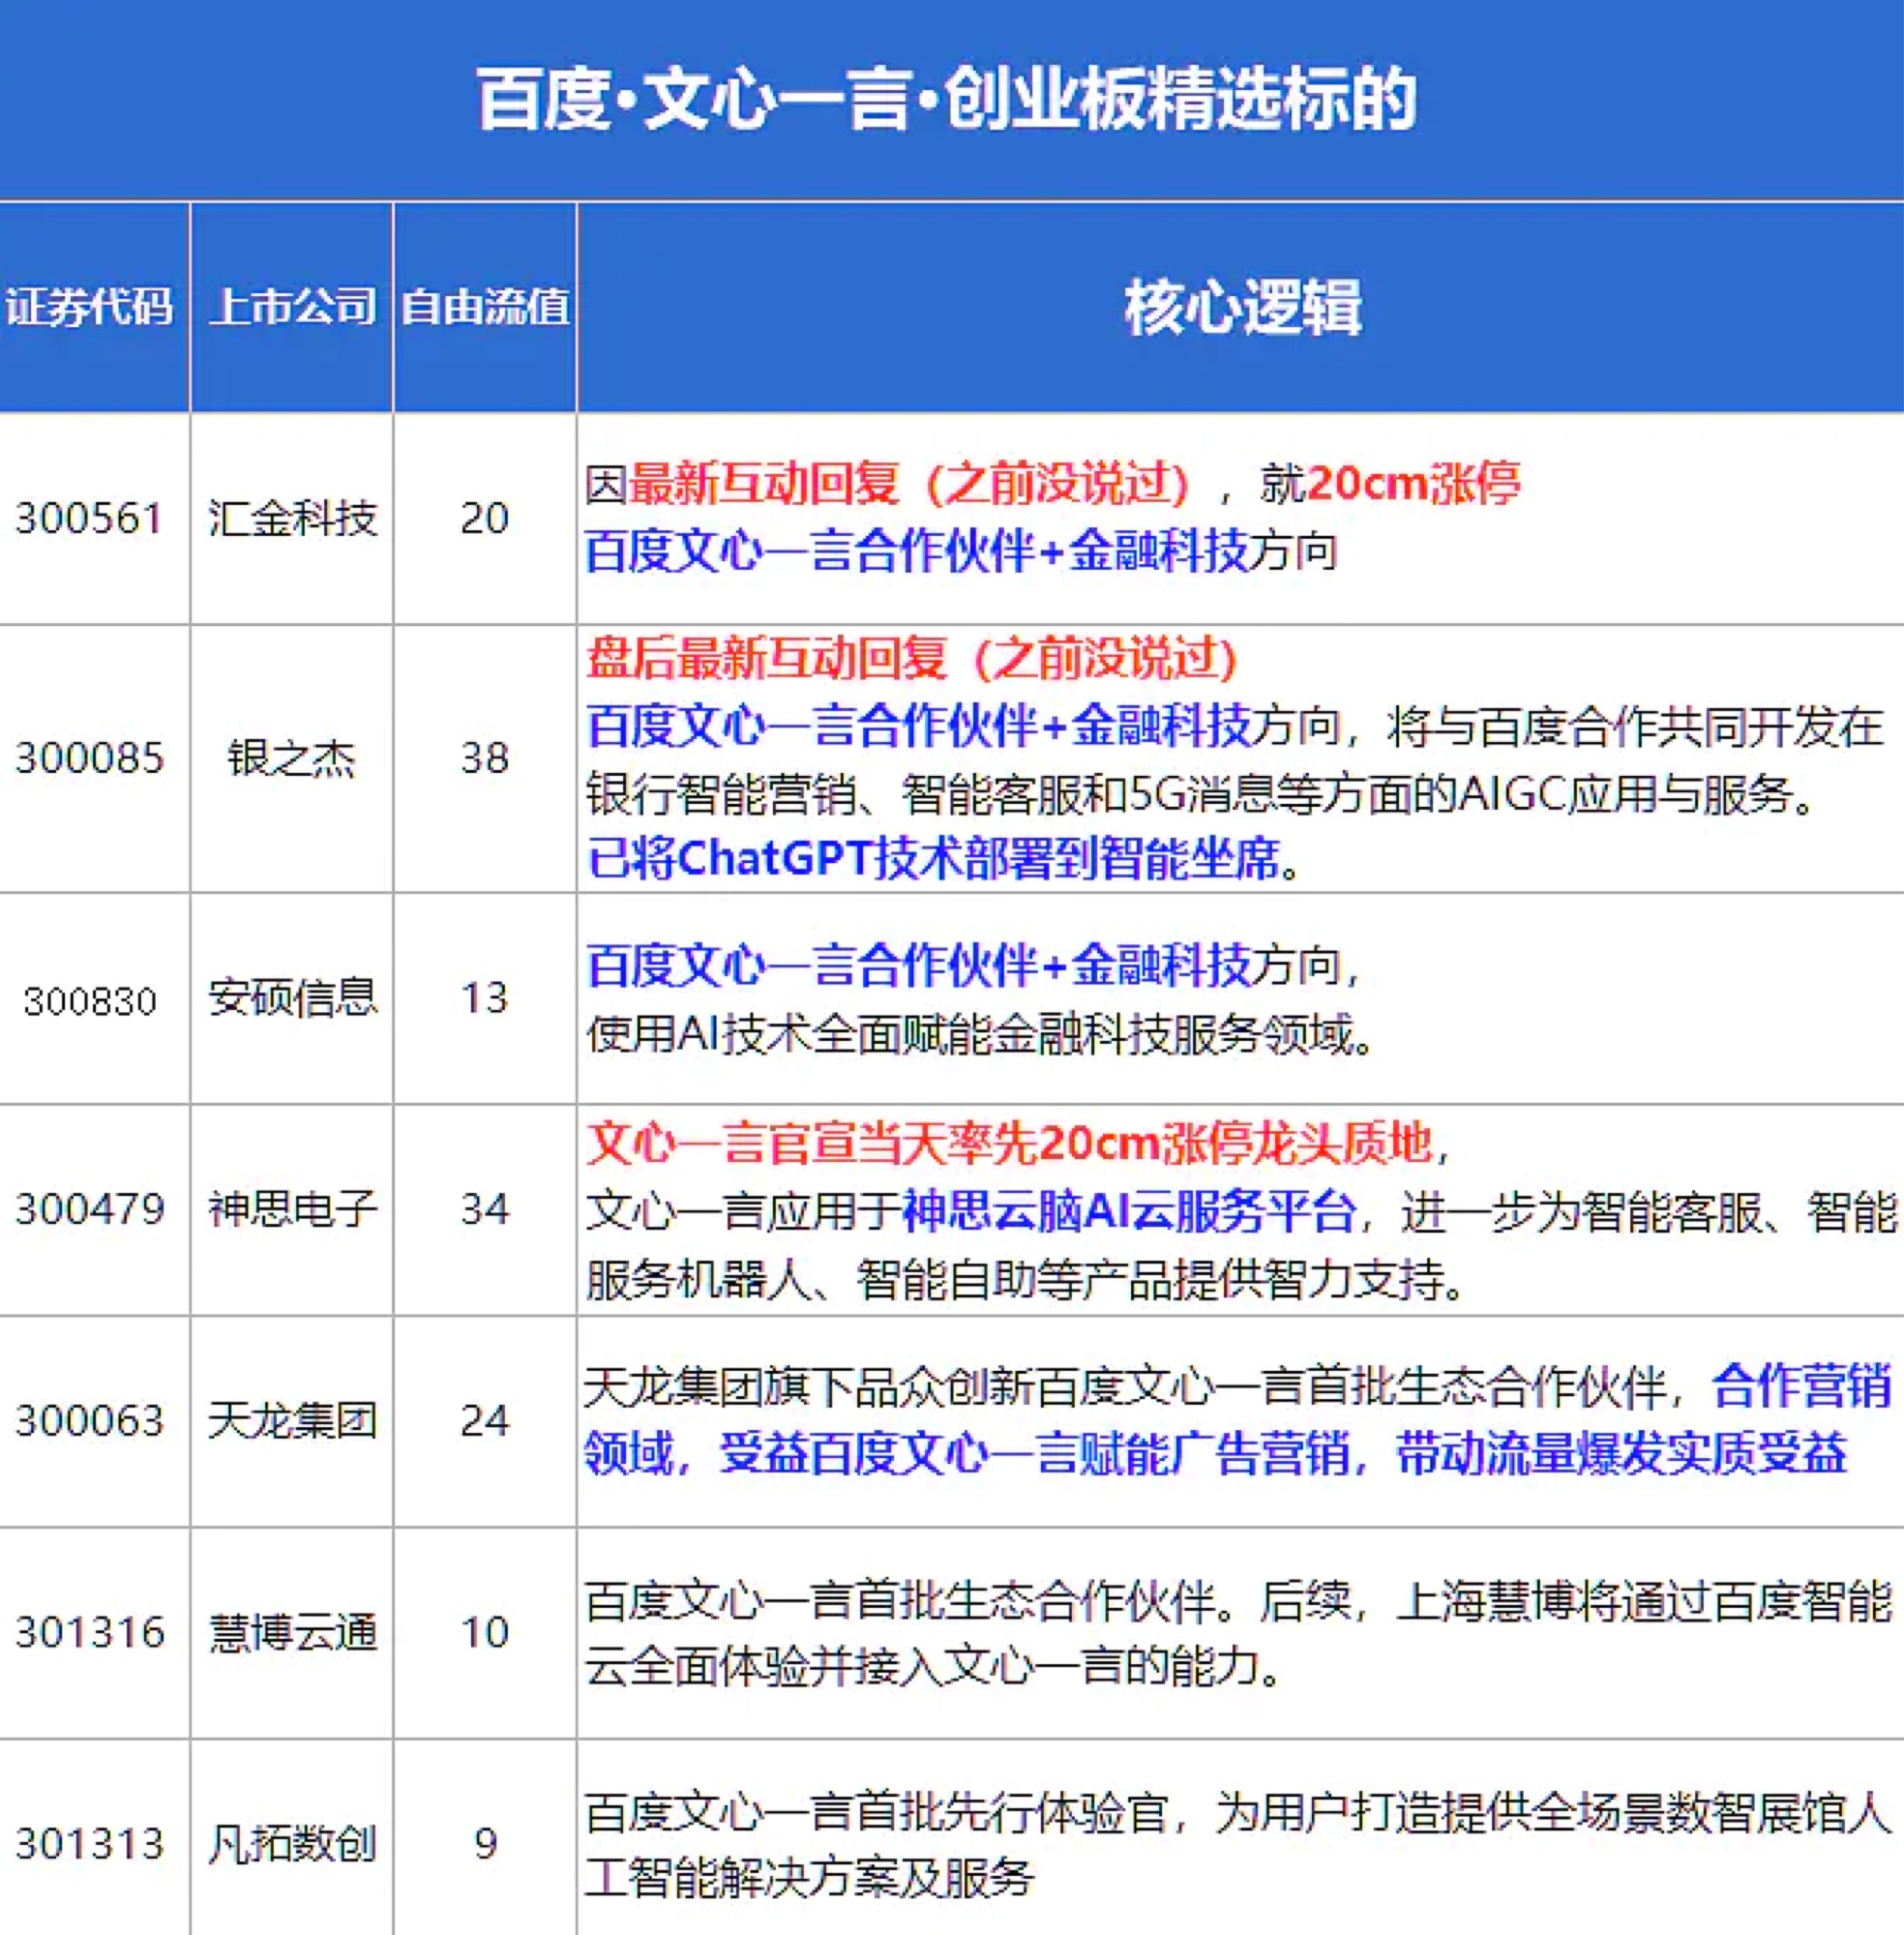The height and width of the screenshot is (1935, 1904).
Task: Click blue text 神思云脑AI云服务平台
Action: (1129, 1212)
